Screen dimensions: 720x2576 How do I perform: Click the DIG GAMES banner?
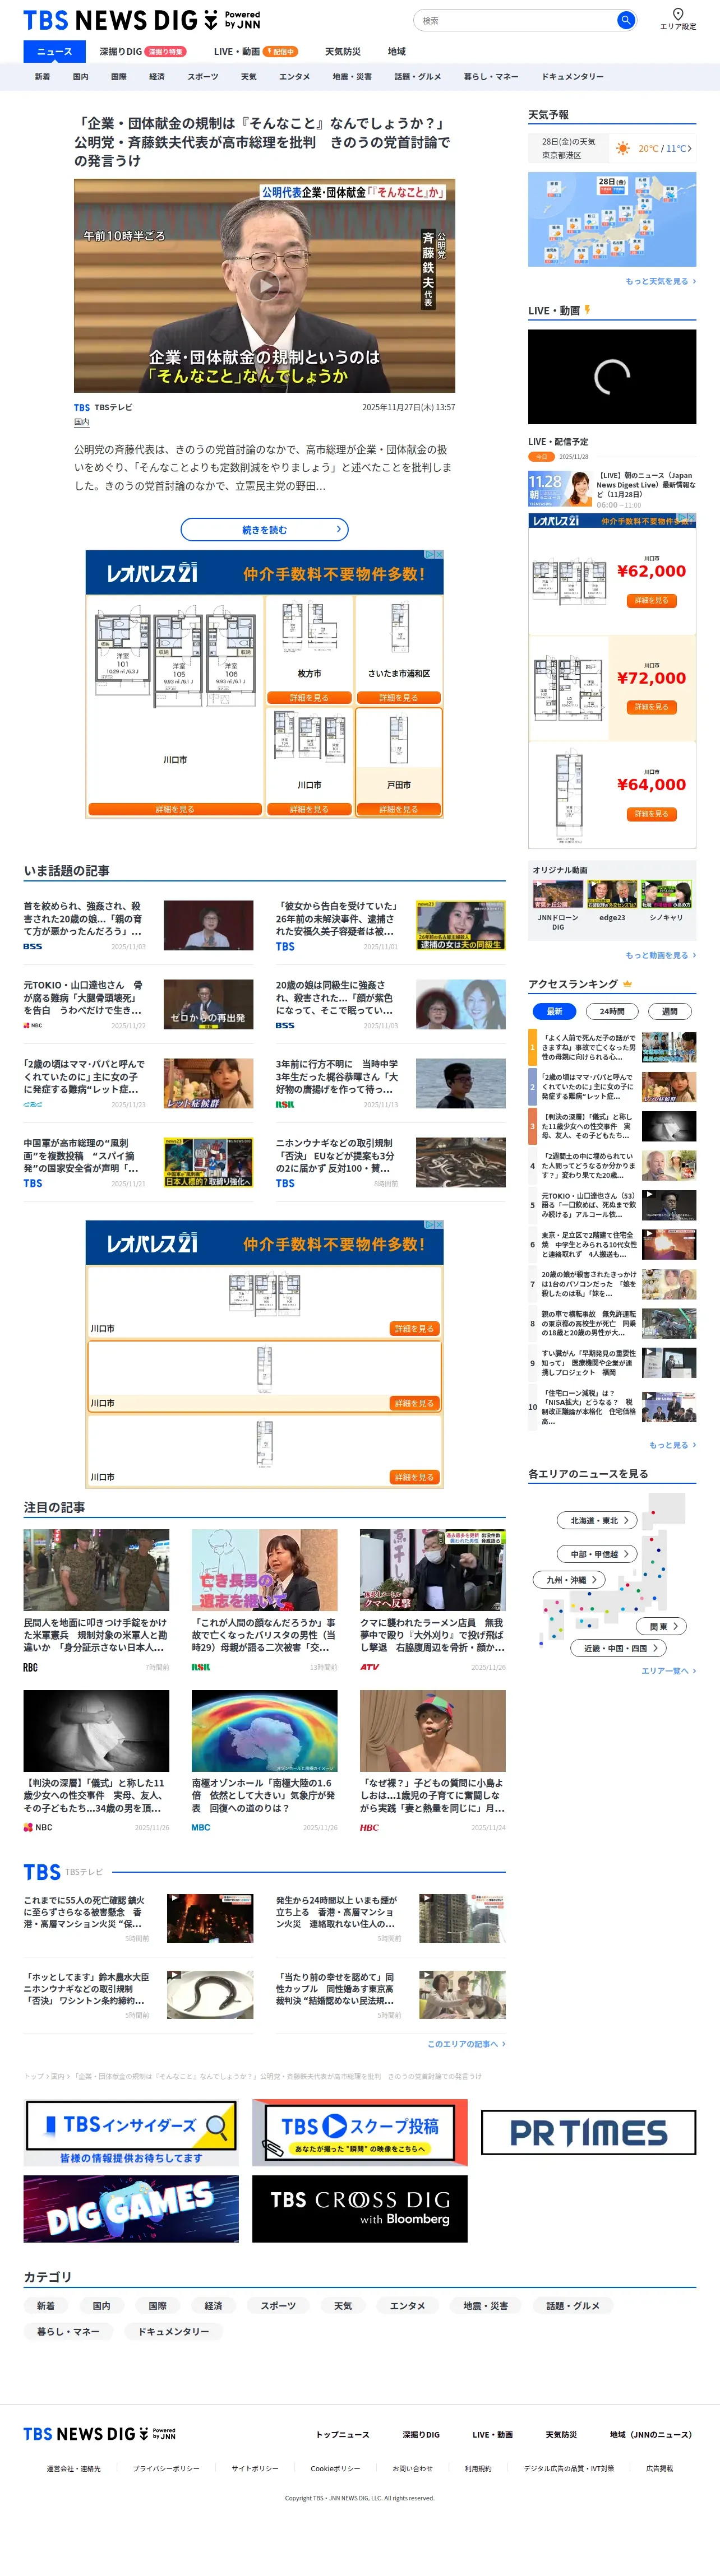pyautogui.click(x=131, y=2209)
